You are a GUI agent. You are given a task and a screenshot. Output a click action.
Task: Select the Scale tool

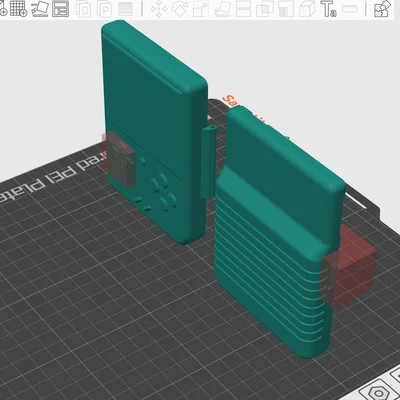point(201,9)
